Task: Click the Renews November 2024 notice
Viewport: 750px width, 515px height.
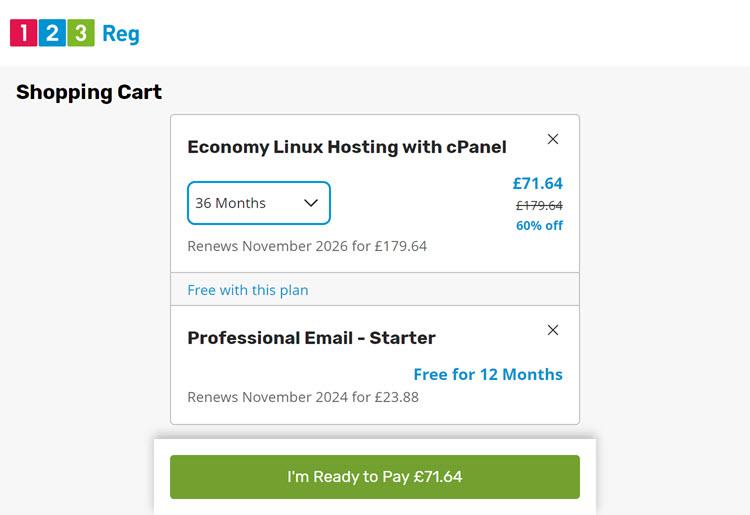Action: tap(303, 397)
